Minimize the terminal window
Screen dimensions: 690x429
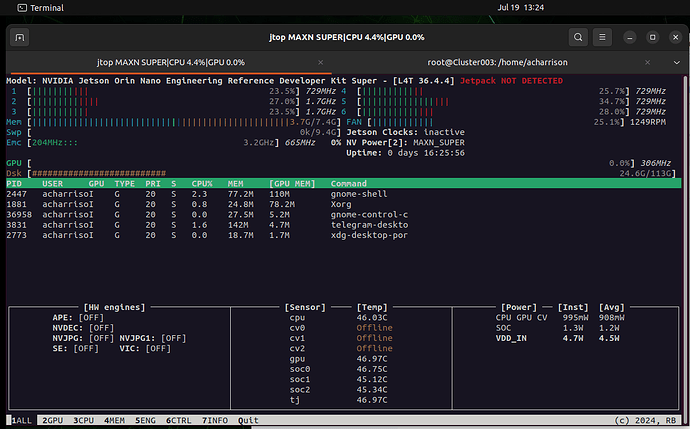pyautogui.click(x=630, y=37)
